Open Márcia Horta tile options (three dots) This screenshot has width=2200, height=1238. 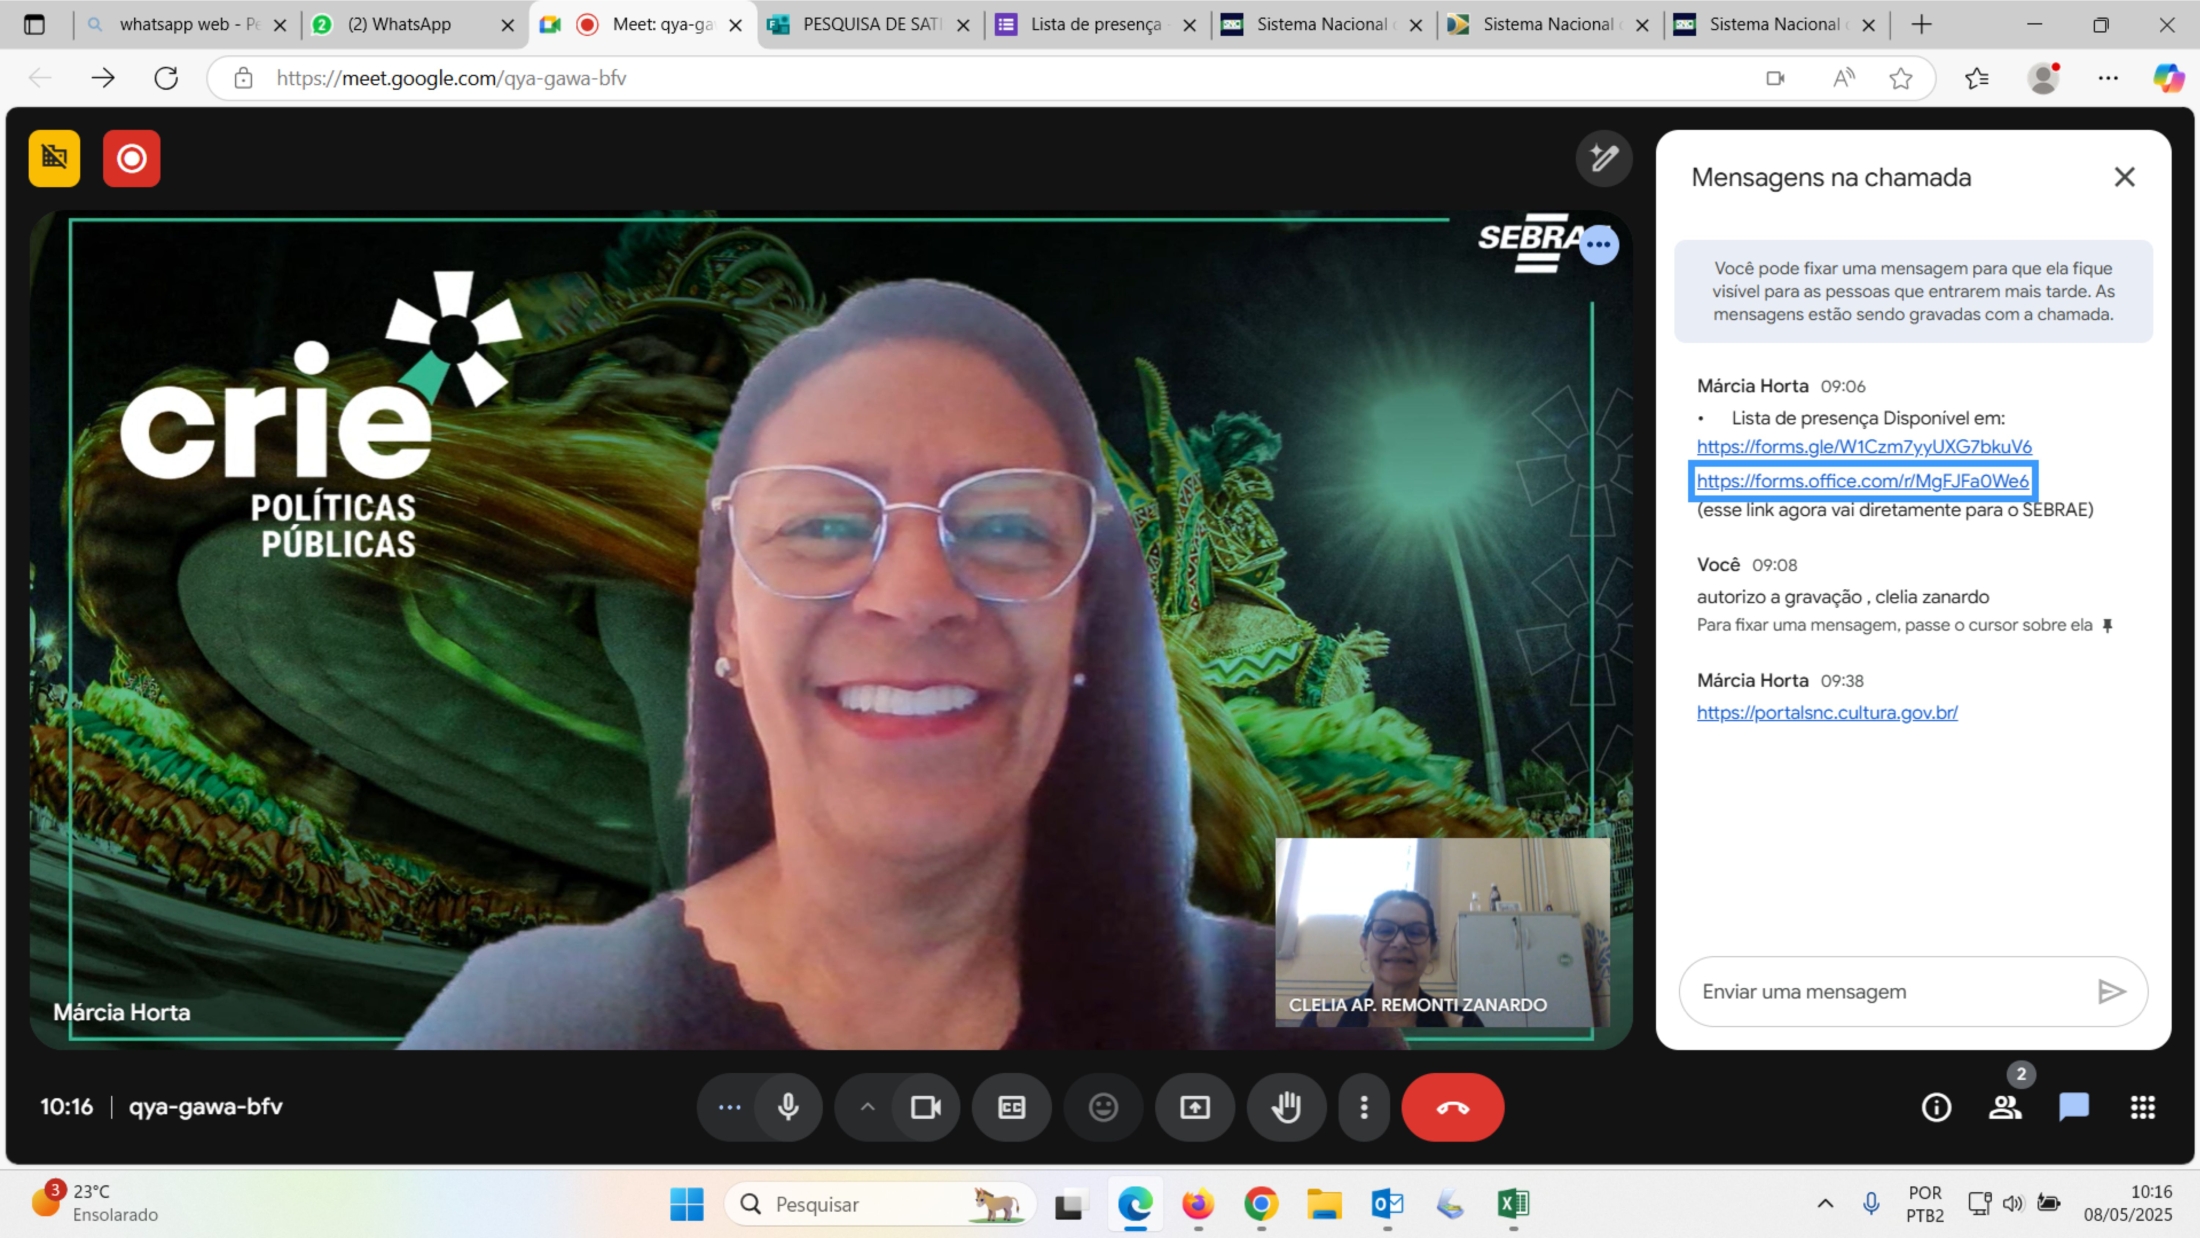(x=1599, y=244)
